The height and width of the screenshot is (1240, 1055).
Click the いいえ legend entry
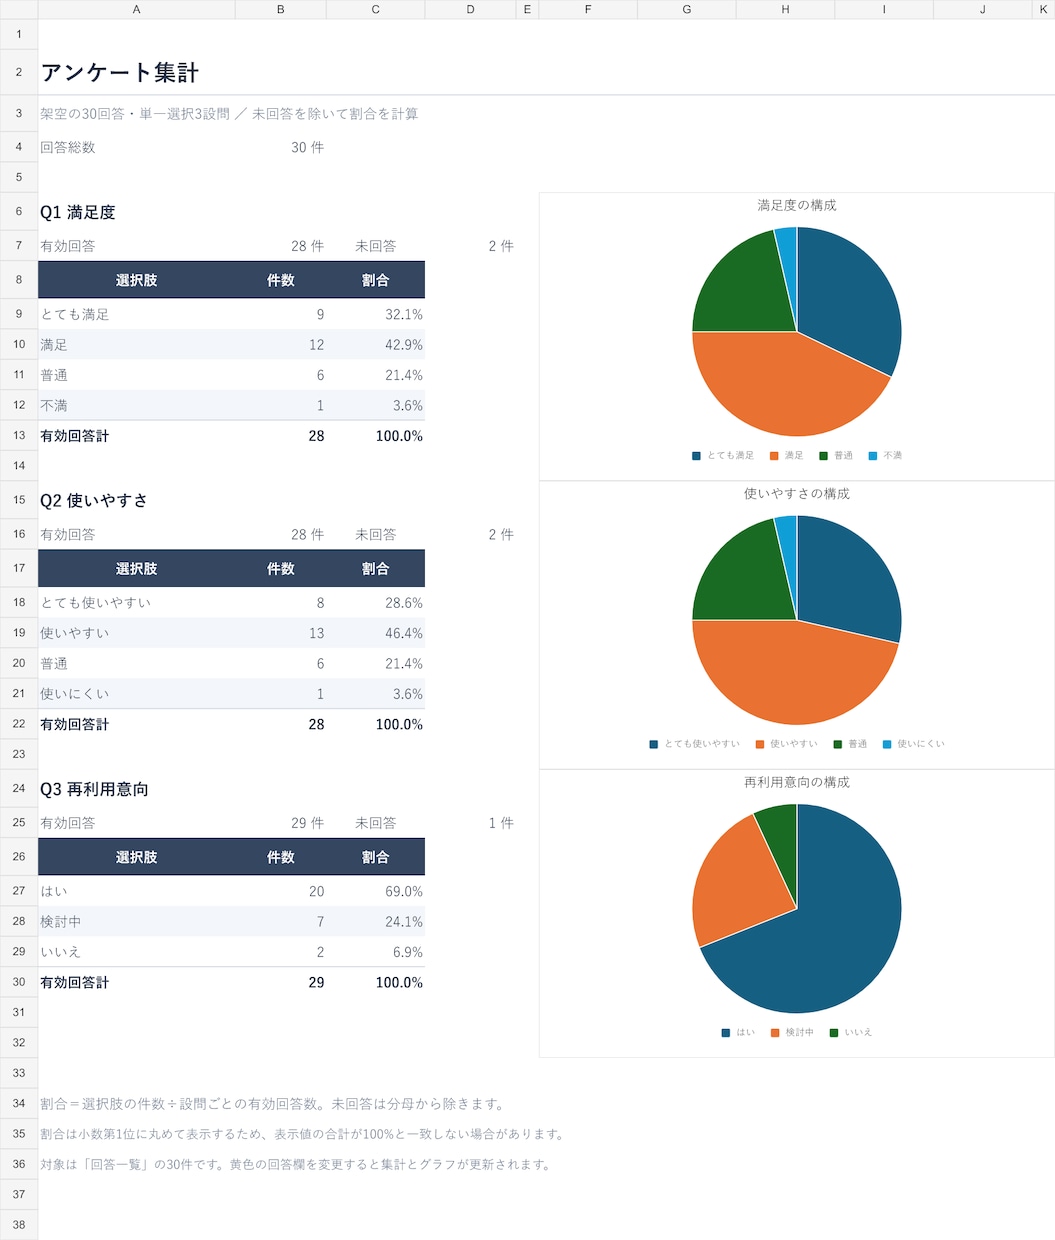851,1032
